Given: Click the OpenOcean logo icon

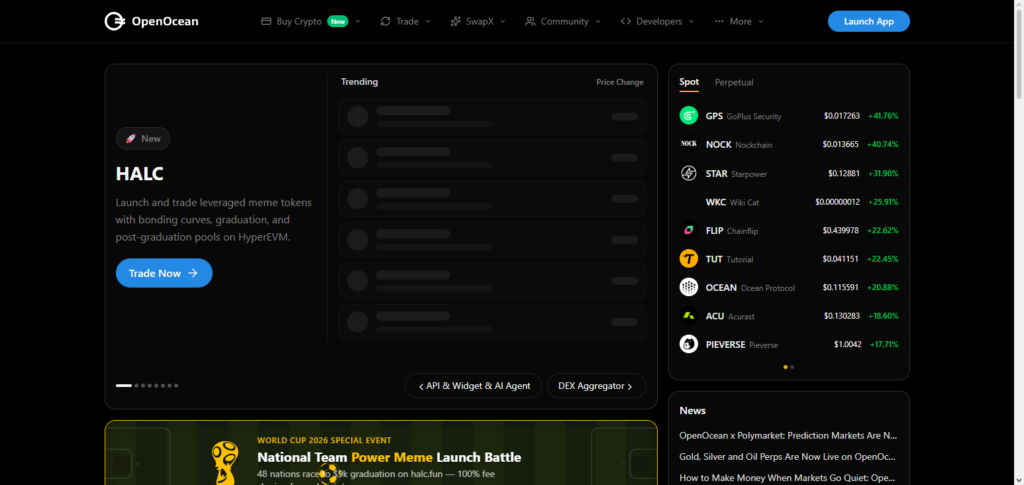Looking at the screenshot, I should [x=114, y=22].
